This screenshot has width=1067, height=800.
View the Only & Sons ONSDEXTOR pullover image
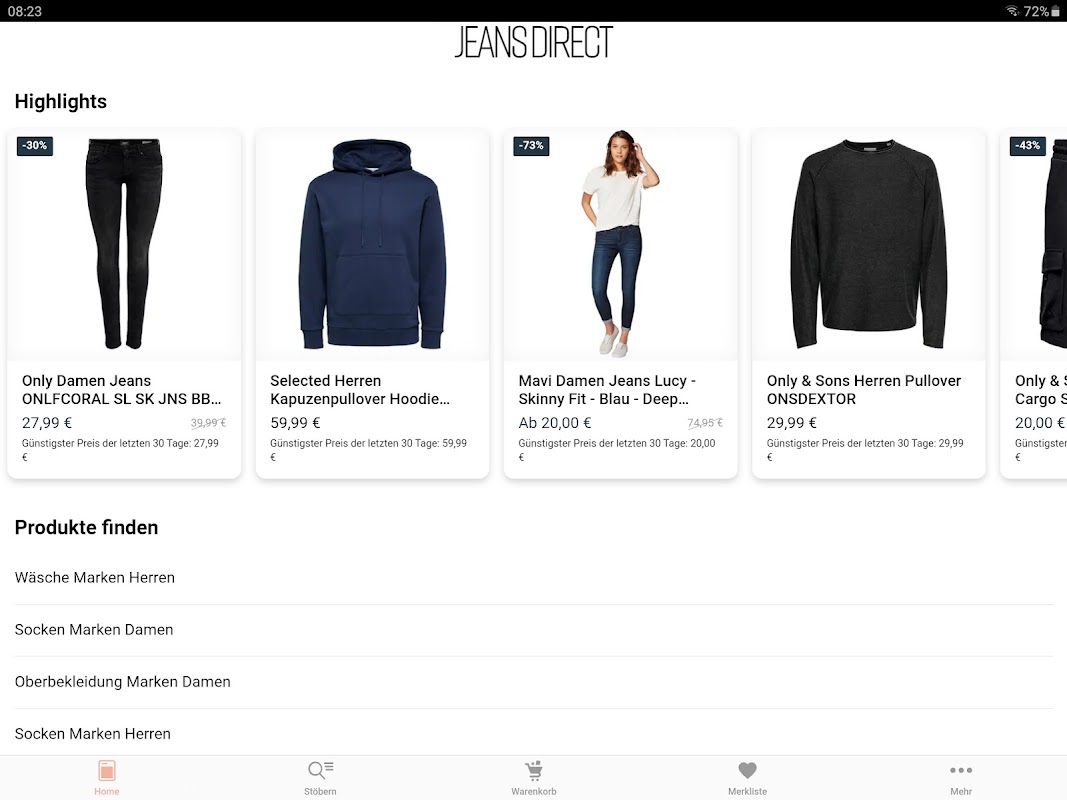(869, 244)
